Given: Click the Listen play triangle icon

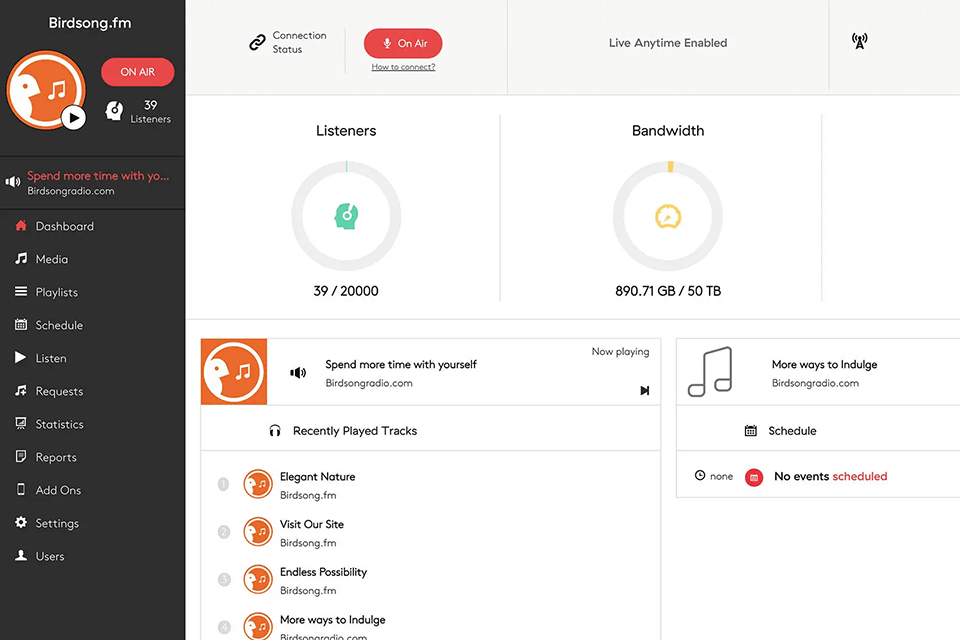Looking at the screenshot, I should [x=21, y=357].
